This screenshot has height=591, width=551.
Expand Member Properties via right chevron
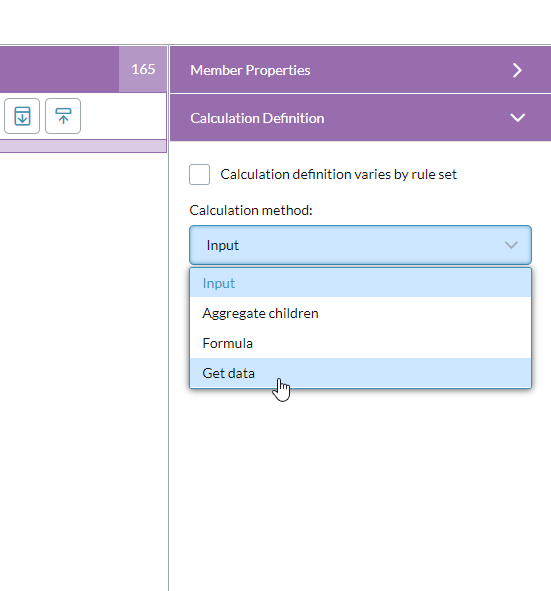(517, 70)
